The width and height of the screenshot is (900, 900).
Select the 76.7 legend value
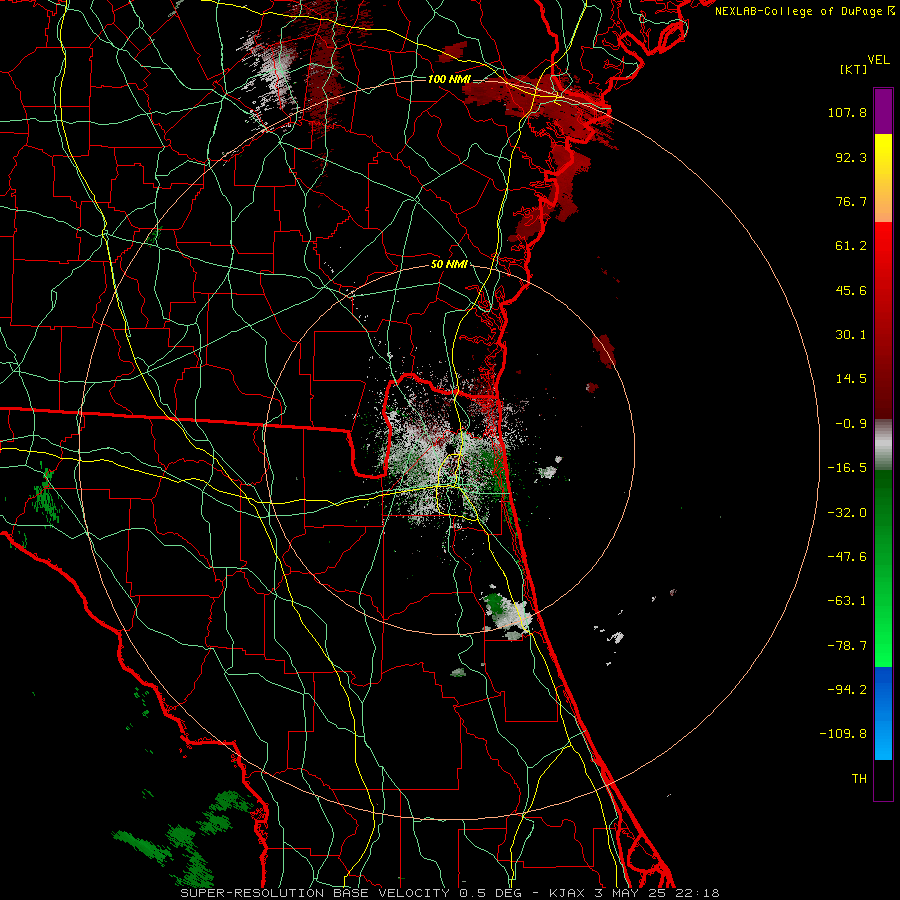(x=851, y=201)
